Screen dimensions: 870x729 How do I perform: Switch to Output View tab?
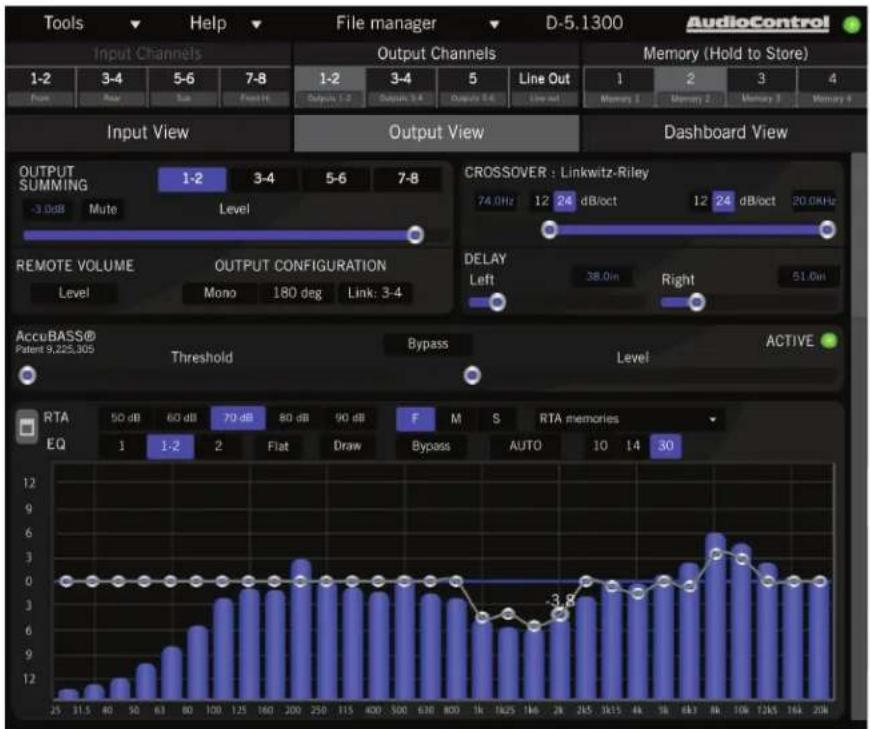pyautogui.click(x=436, y=133)
